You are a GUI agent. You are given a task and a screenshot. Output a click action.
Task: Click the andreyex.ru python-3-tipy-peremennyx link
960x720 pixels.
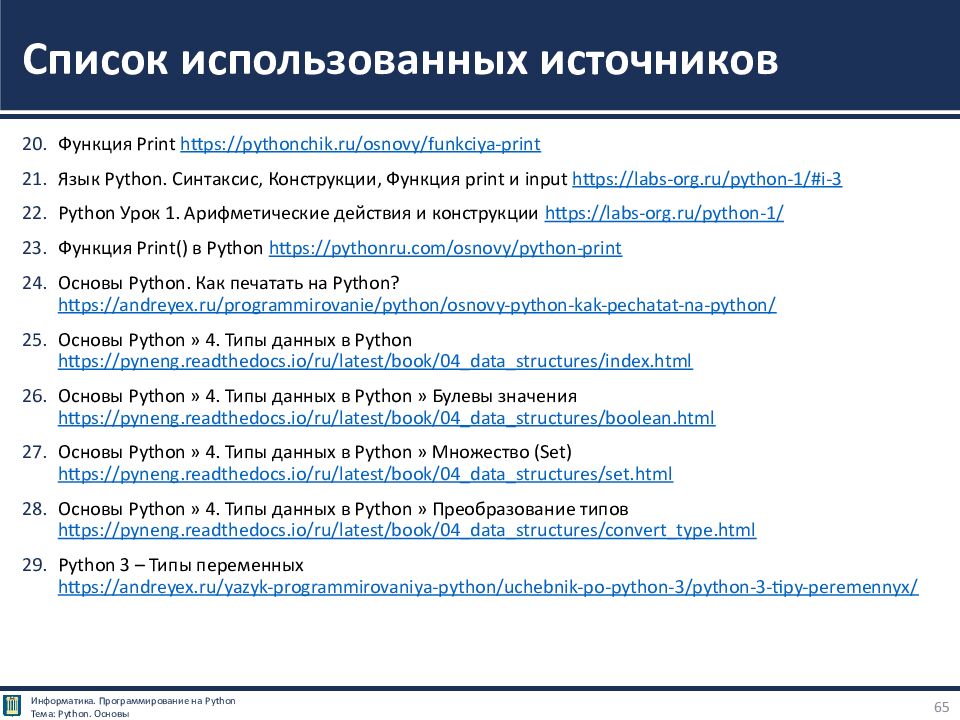click(488, 587)
